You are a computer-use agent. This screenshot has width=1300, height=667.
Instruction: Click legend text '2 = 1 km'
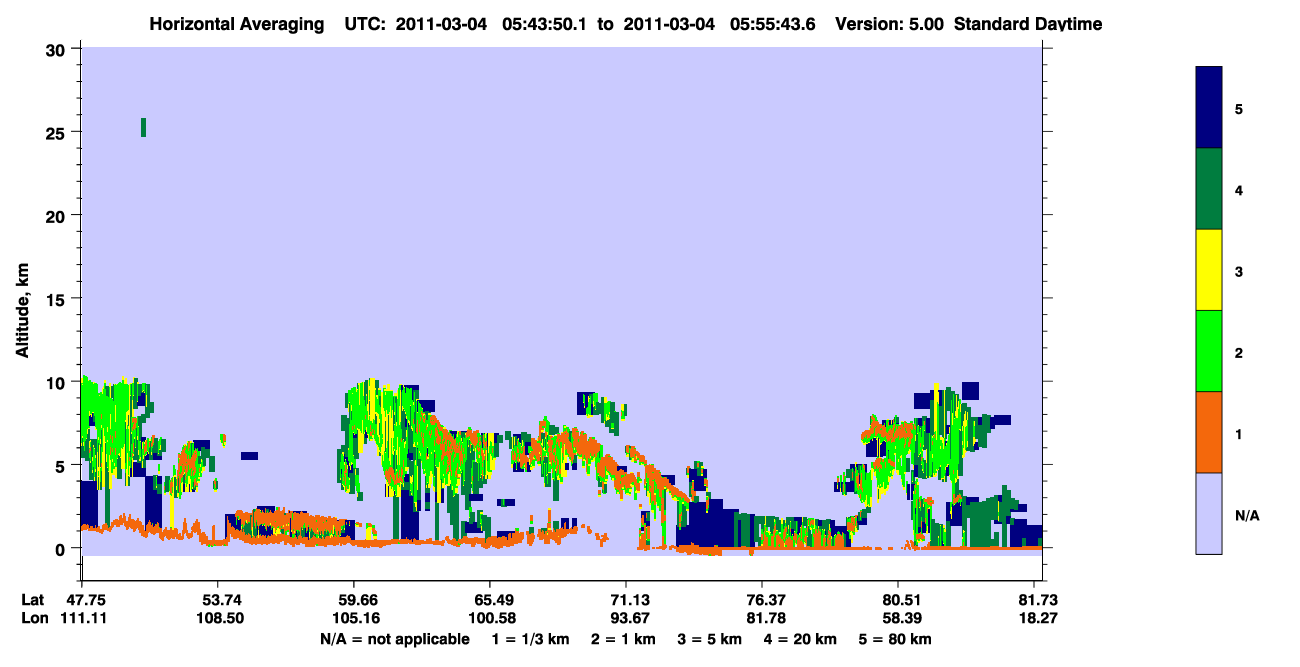[622, 639]
